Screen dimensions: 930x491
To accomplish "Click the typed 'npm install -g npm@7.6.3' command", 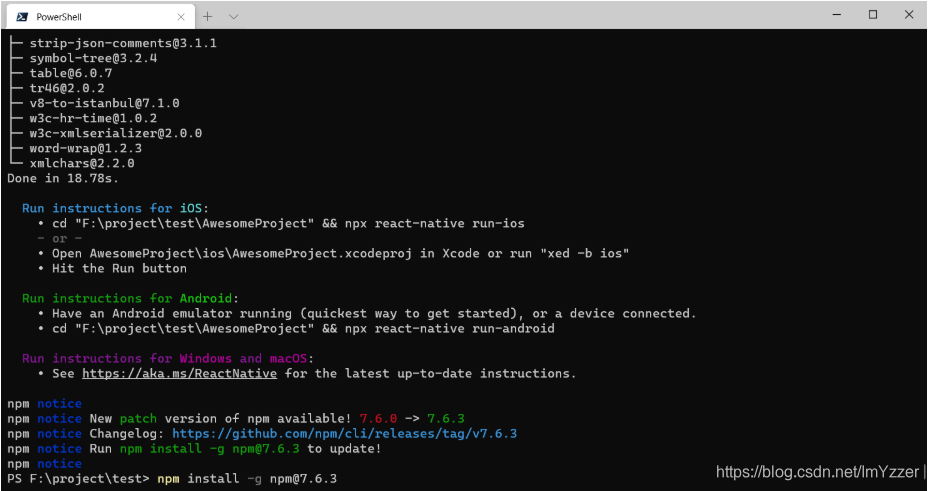I will coord(247,479).
